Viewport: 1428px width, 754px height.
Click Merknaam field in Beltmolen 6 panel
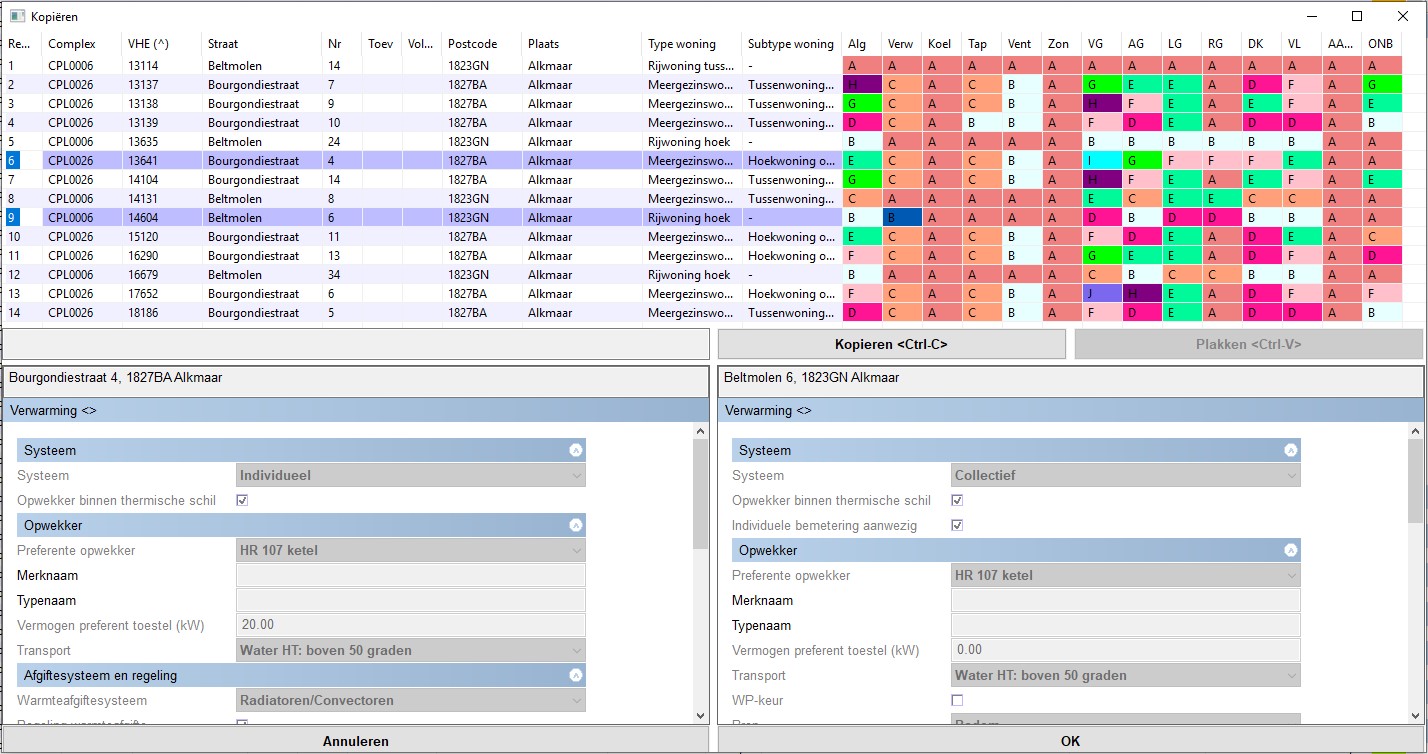(1126, 600)
